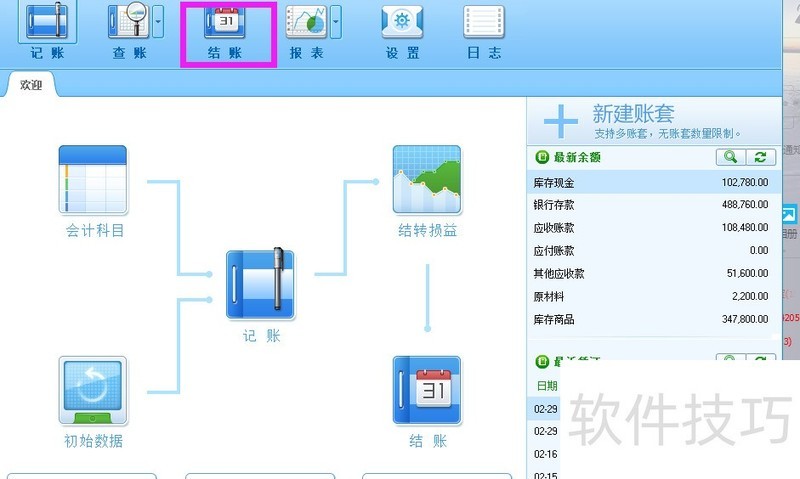Open the 报表 chart toolbar icon
The height and width of the screenshot is (479, 800).
point(306,21)
